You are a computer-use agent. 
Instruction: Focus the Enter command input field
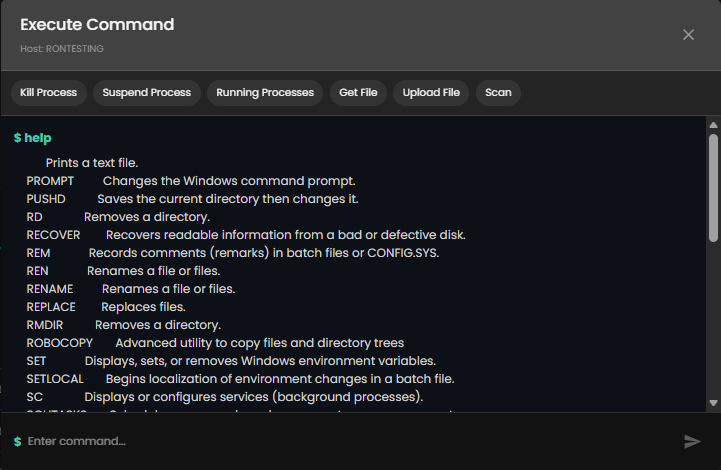tap(340, 441)
